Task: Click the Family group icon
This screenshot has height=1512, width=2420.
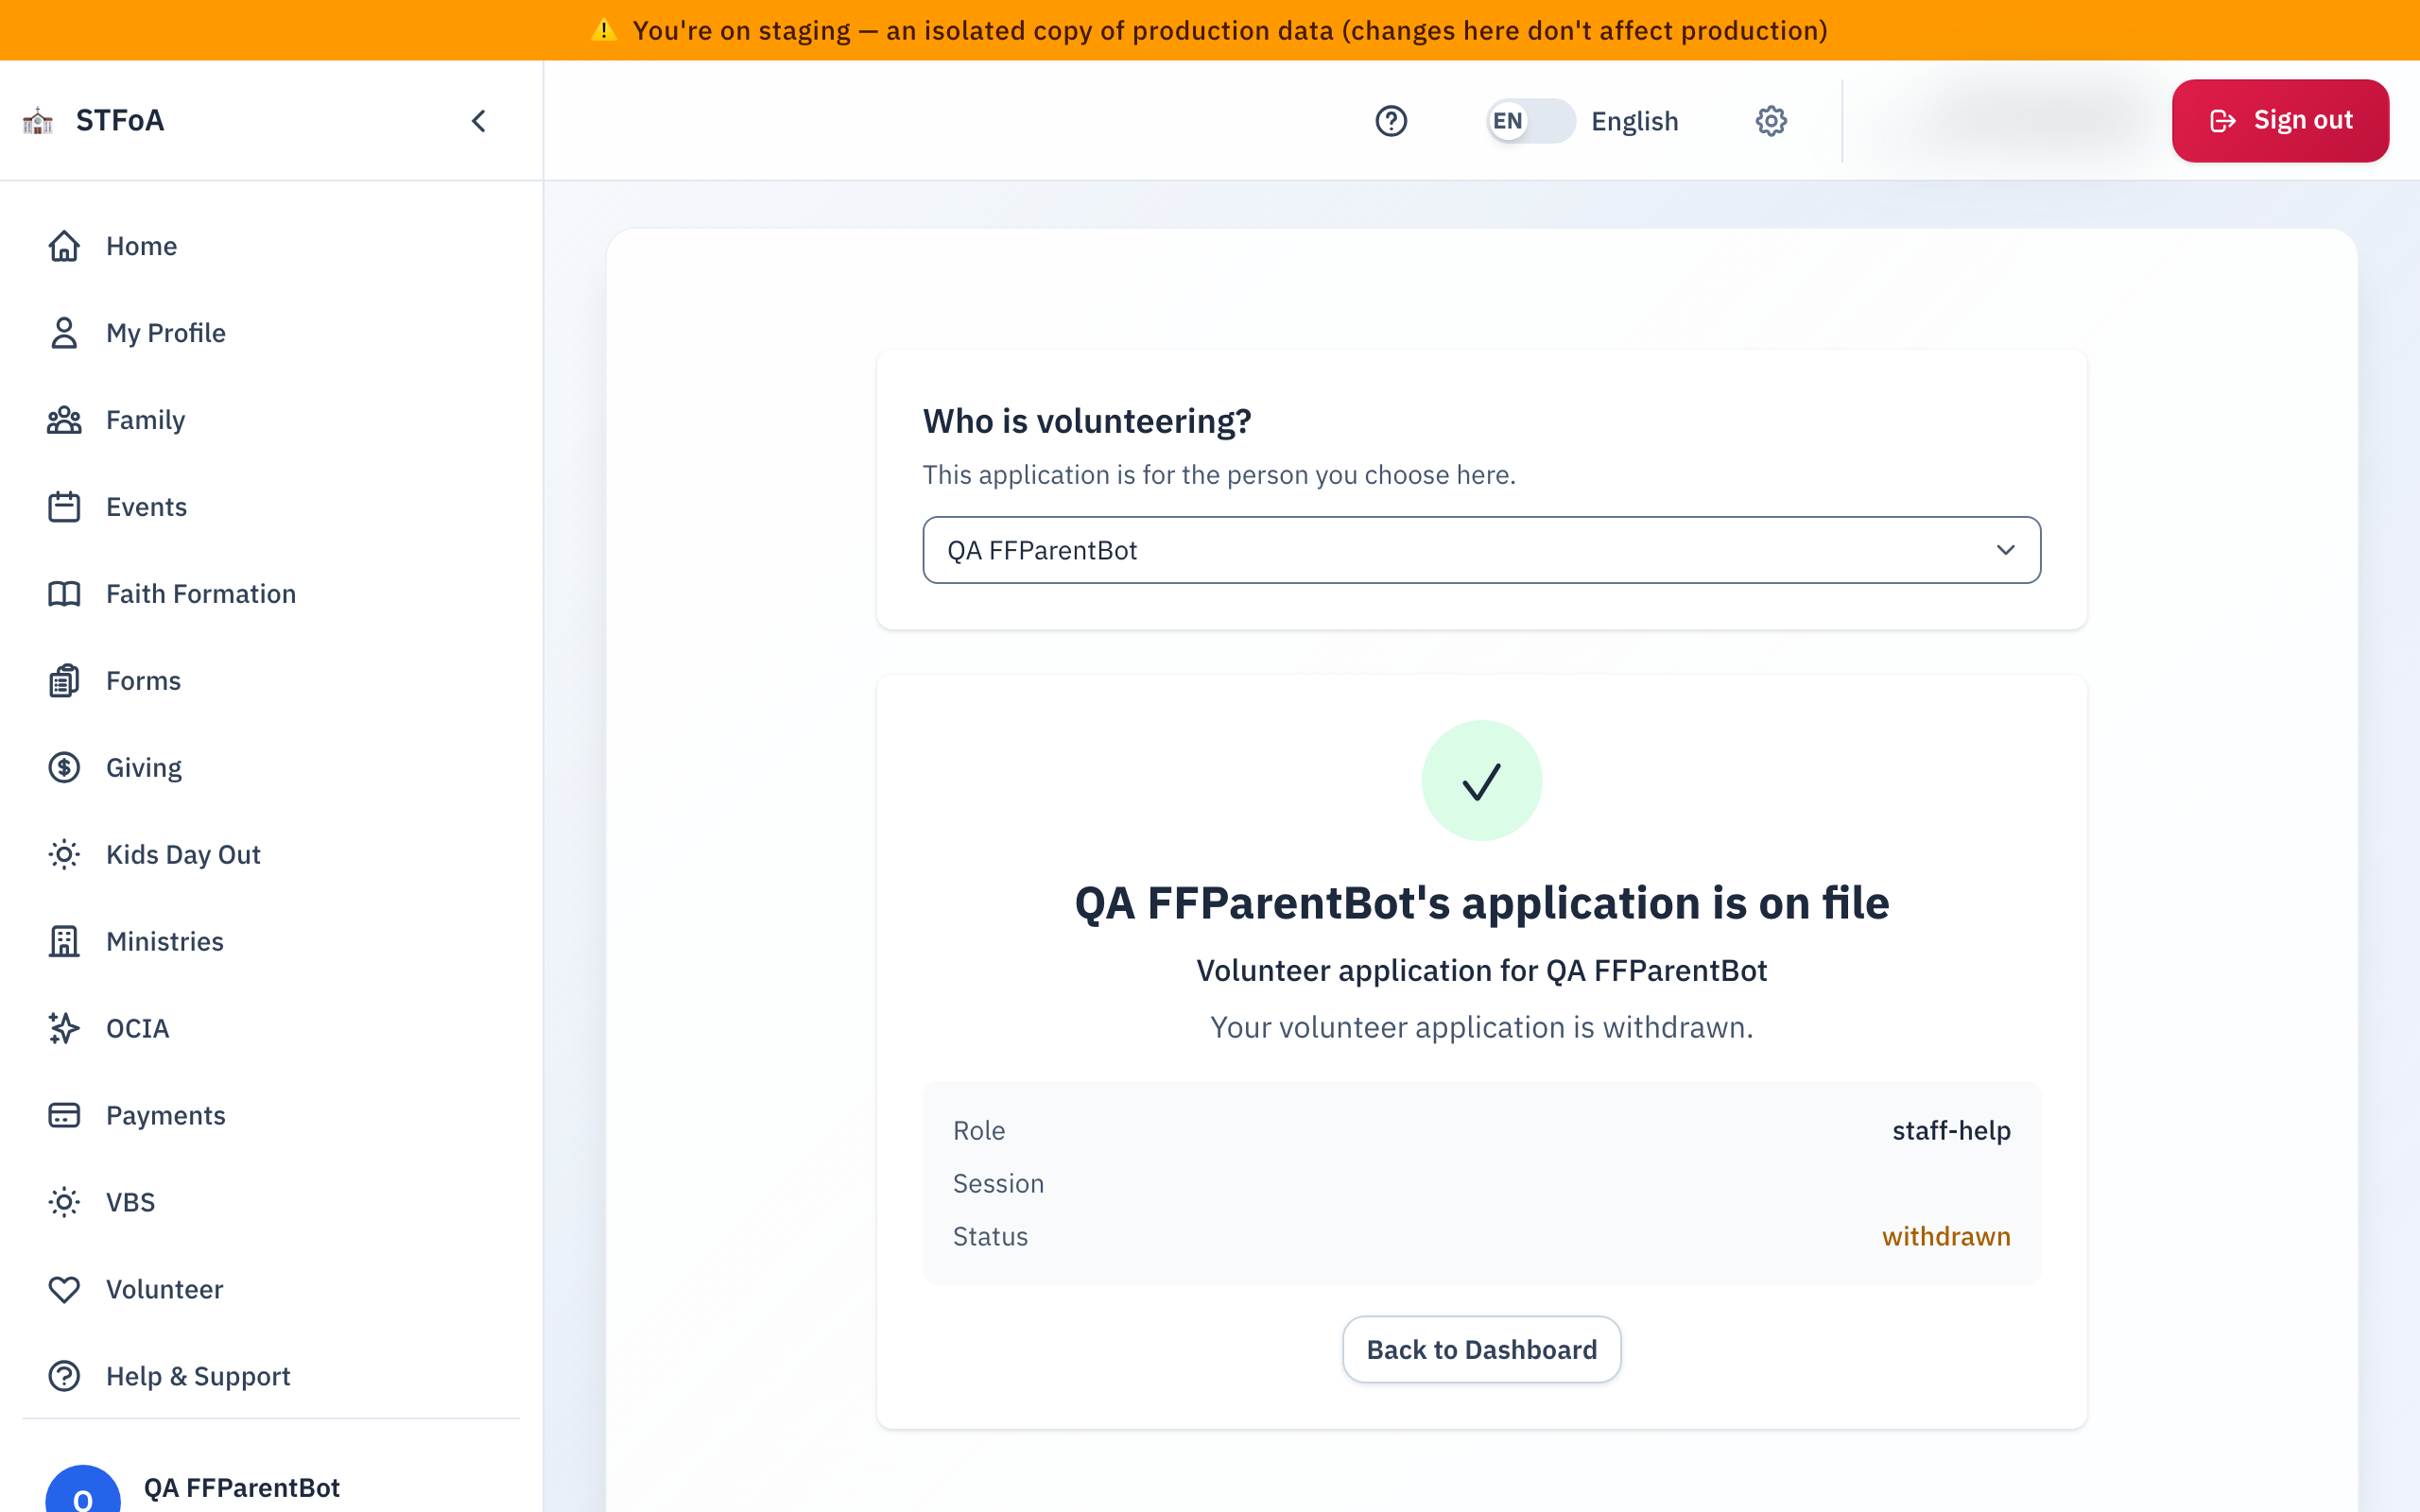Action: coord(64,420)
